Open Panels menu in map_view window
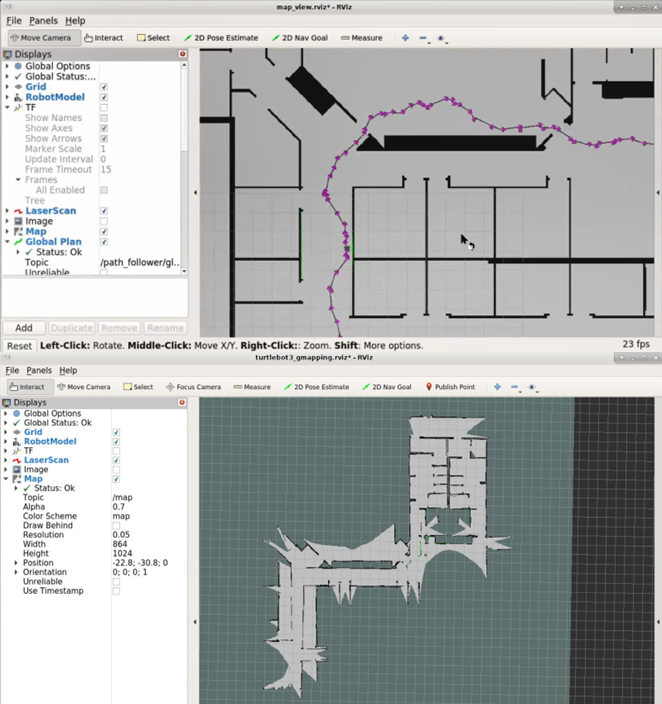This screenshot has height=704, width=662. click(43, 21)
